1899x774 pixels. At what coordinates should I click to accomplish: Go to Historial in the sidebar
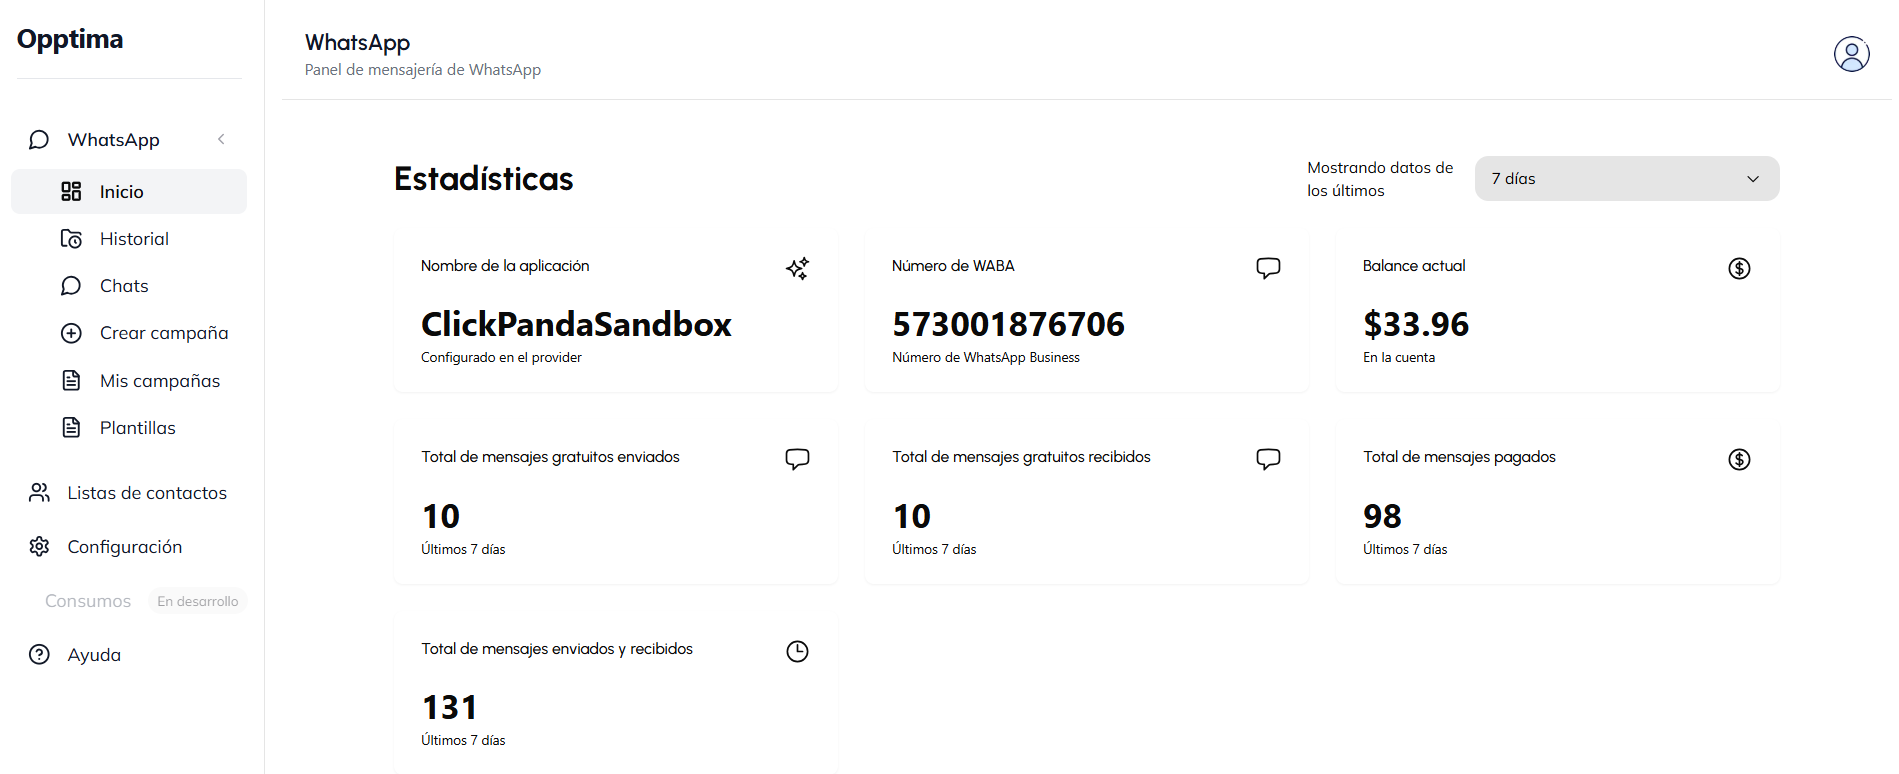click(134, 239)
